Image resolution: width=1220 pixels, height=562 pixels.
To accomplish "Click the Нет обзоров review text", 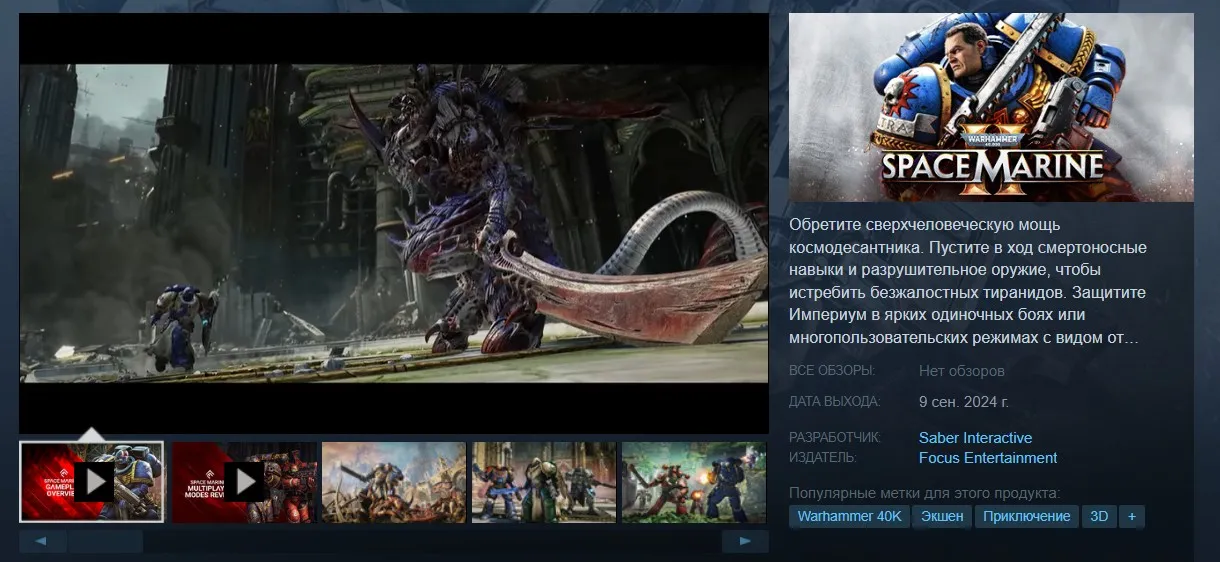I will (x=962, y=371).
